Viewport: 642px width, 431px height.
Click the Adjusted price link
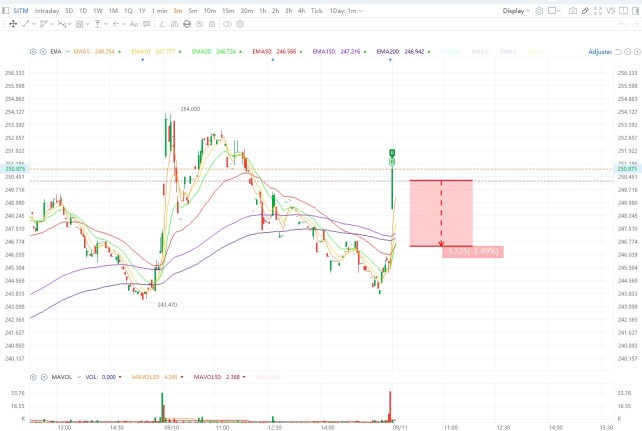click(x=600, y=52)
